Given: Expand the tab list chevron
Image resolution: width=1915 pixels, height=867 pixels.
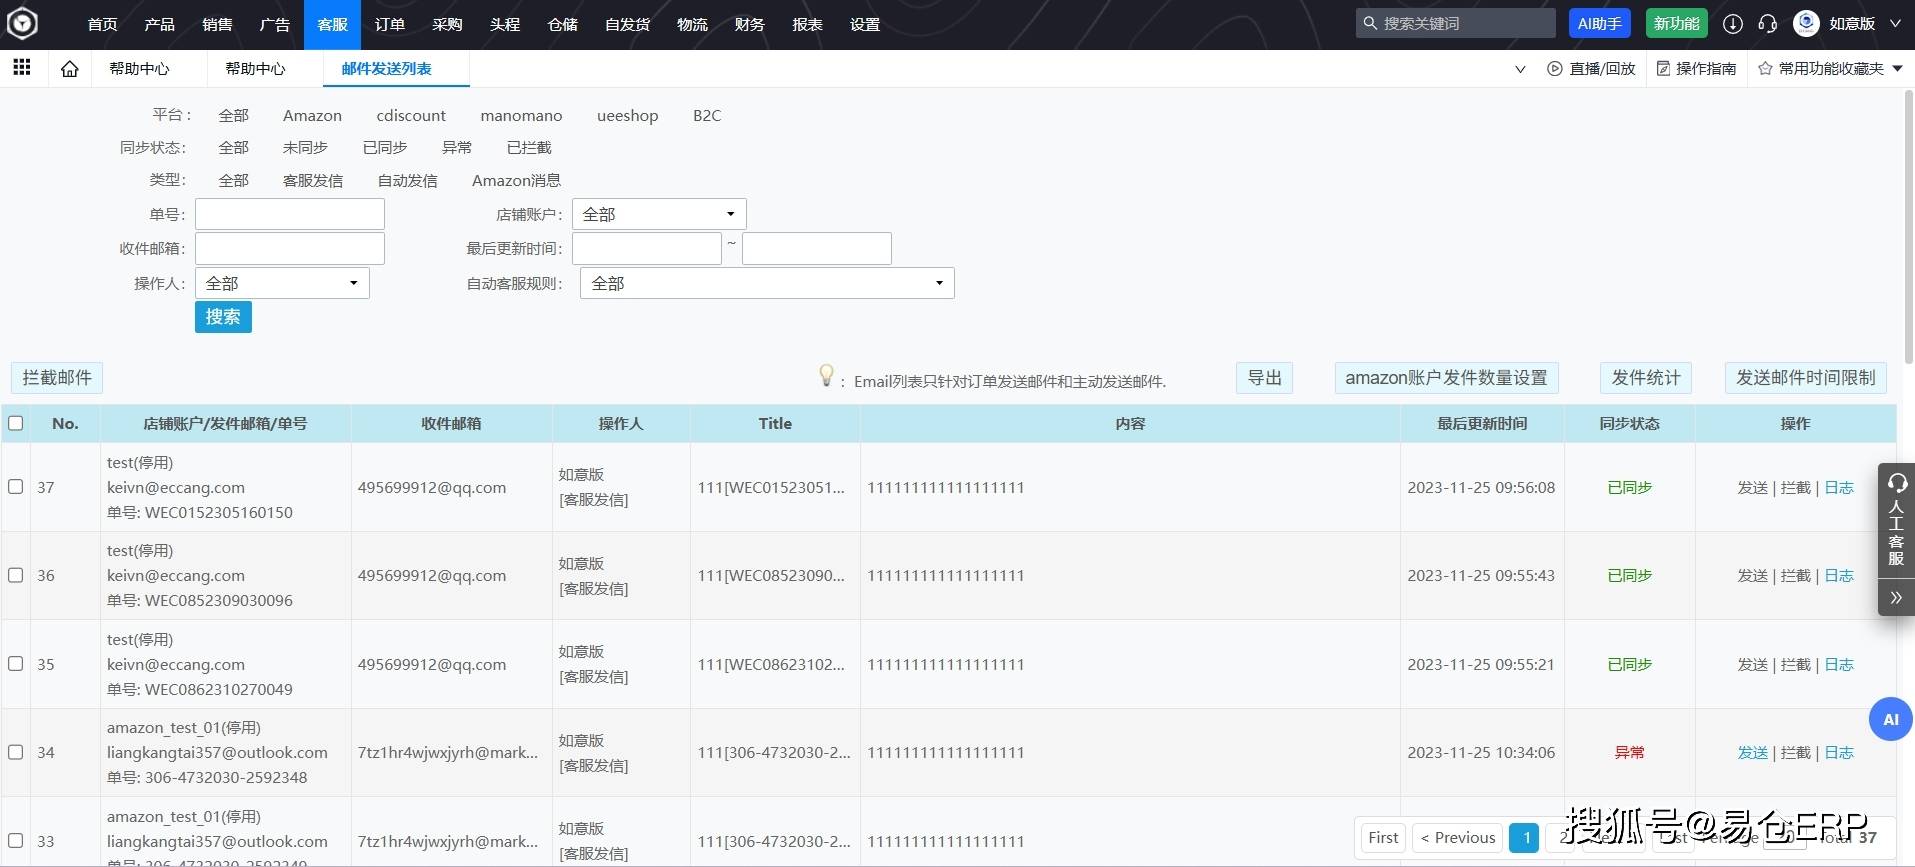Looking at the screenshot, I should [x=1520, y=69].
